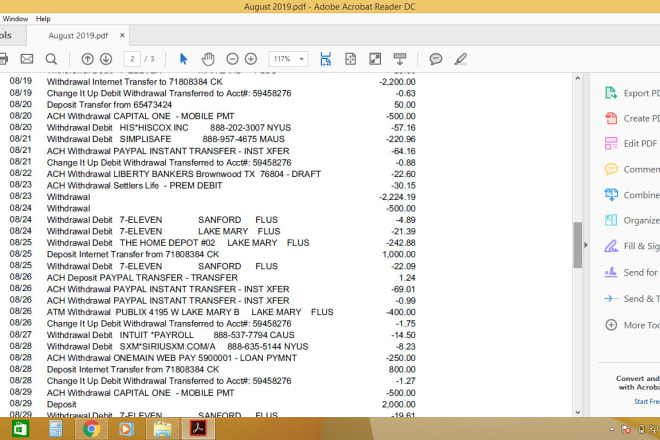Viewport: 660px width, 440px height.
Task: Click the HIS*HISCOX INC transaction
Action: [x=169, y=128]
